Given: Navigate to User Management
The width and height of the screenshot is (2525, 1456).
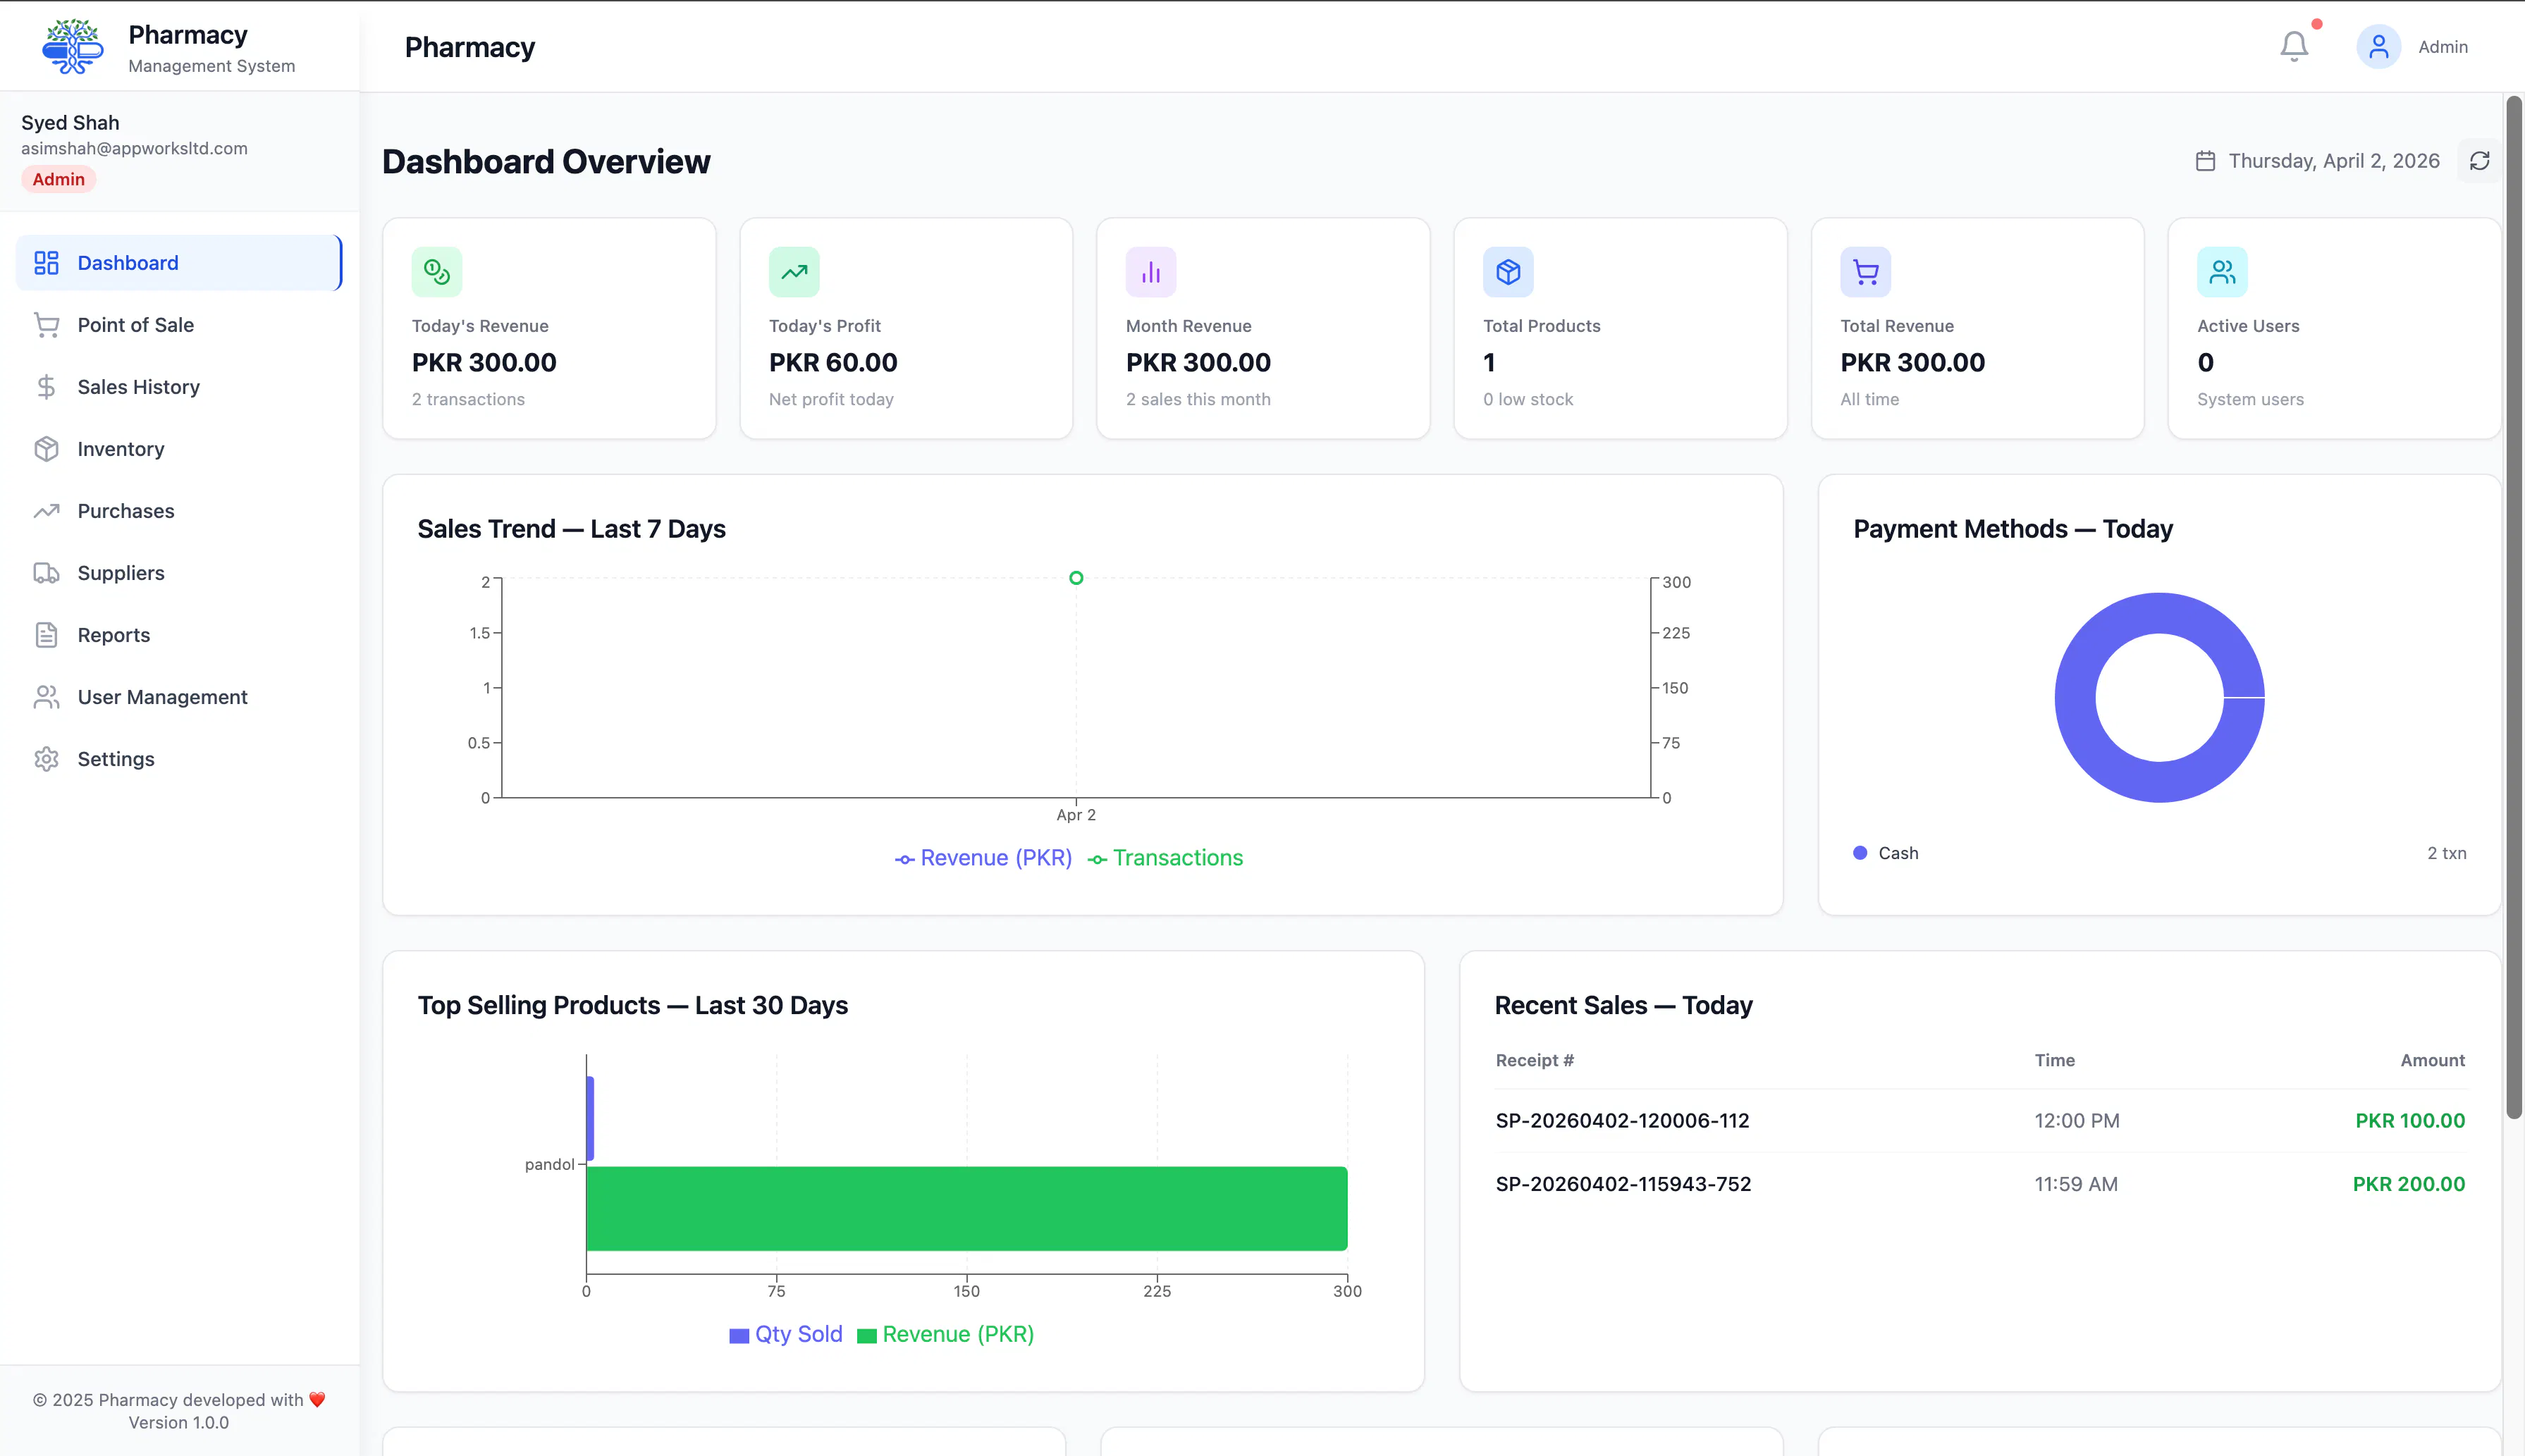Looking at the screenshot, I should pyautogui.click(x=179, y=697).
